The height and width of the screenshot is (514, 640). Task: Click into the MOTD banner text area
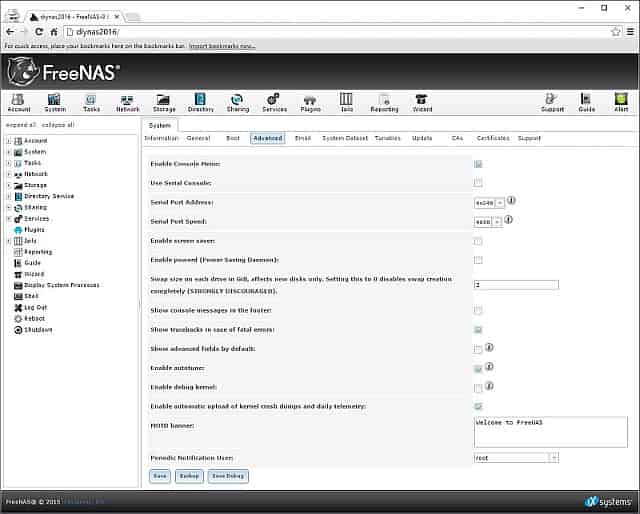(550, 431)
